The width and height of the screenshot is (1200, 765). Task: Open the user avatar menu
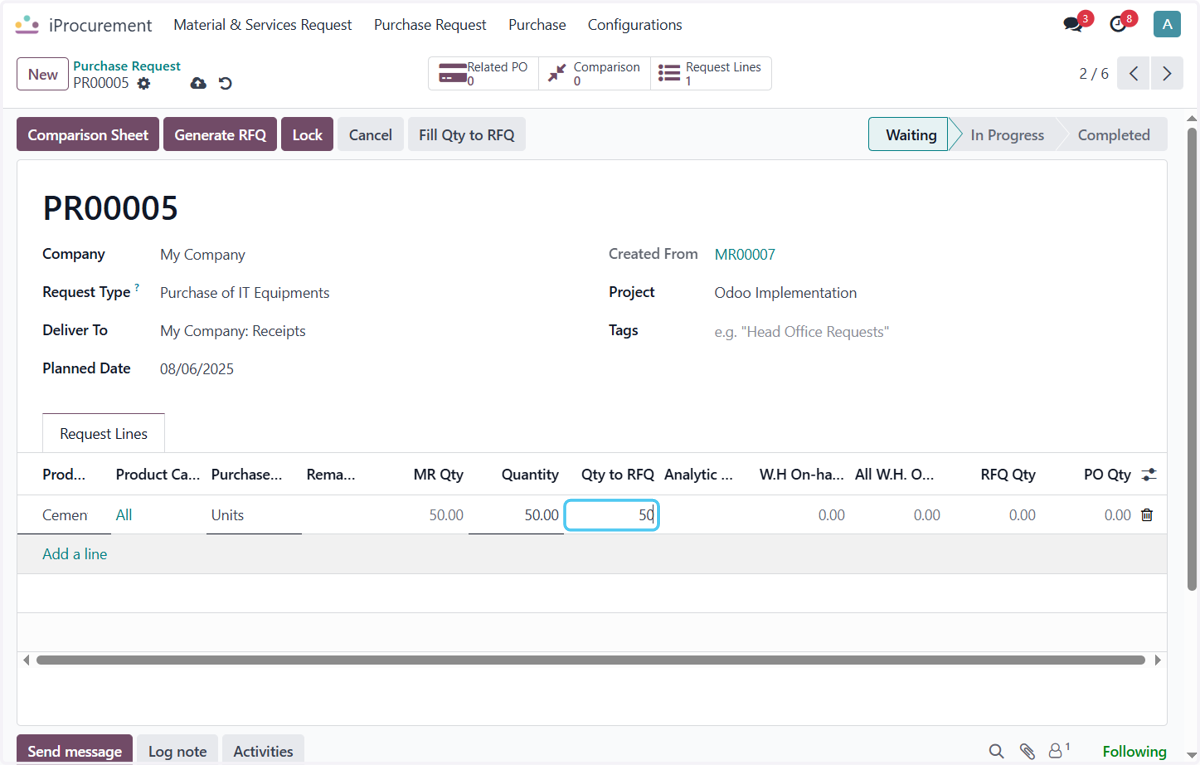point(1167,25)
